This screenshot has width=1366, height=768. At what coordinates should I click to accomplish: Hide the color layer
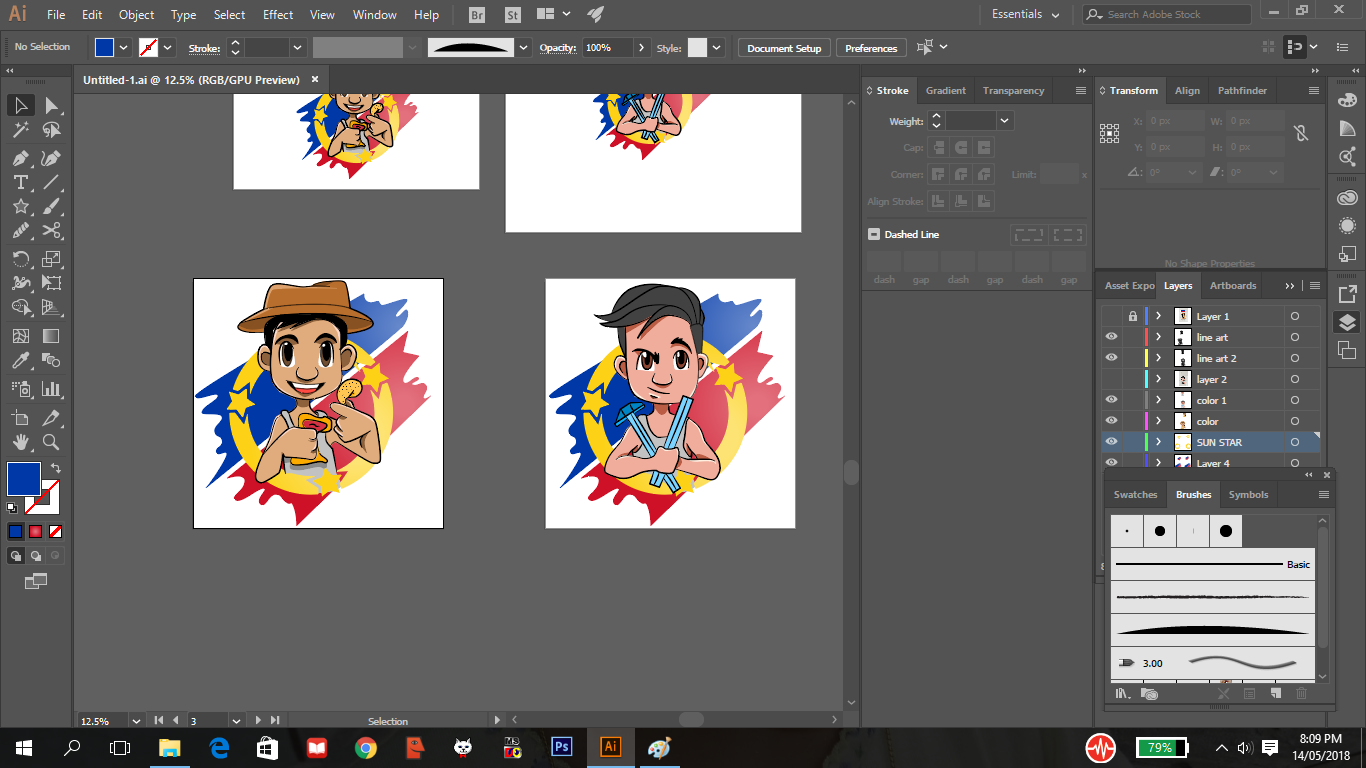click(1111, 421)
